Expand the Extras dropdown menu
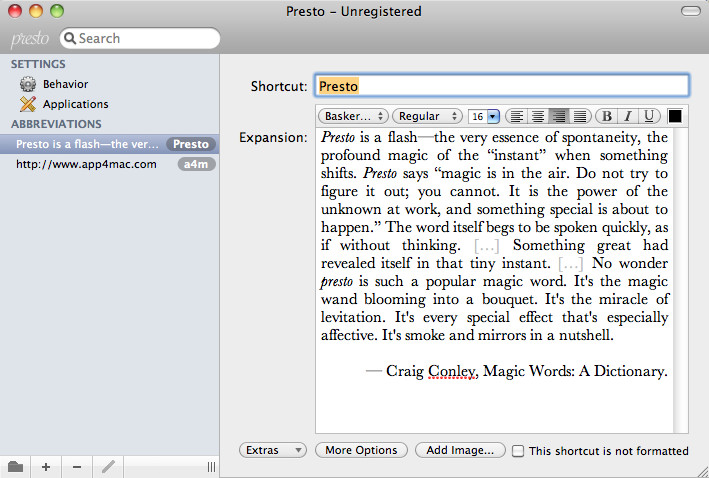This screenshot has height=478, width=709. point(273,450)
